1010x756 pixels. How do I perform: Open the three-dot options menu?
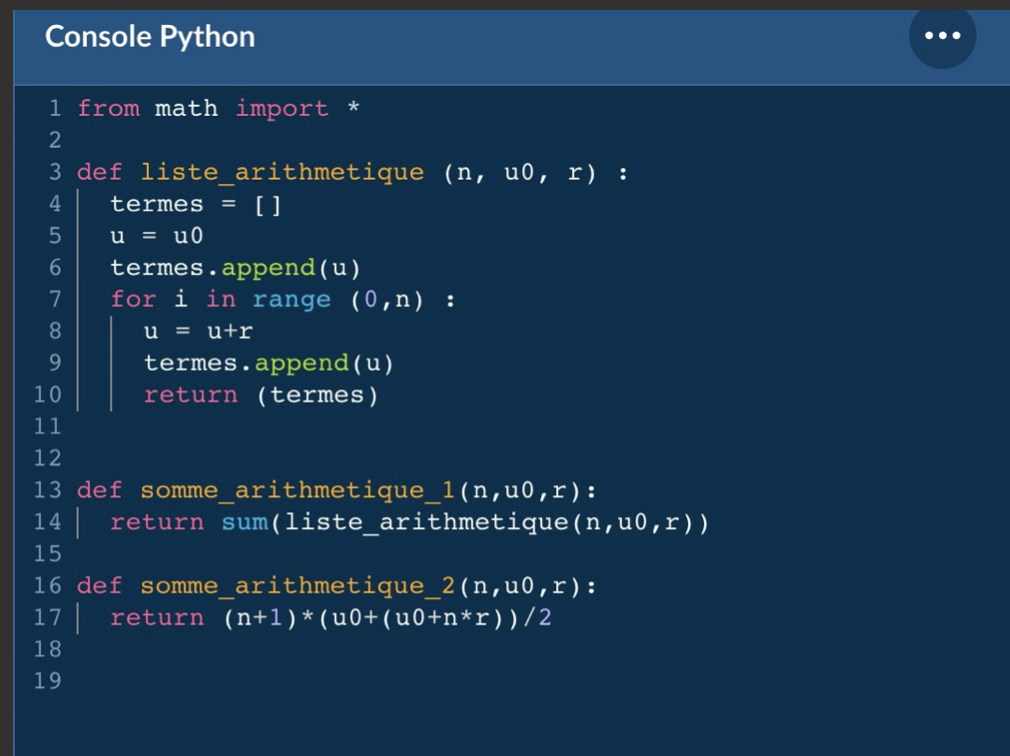(x=942, y=36)
